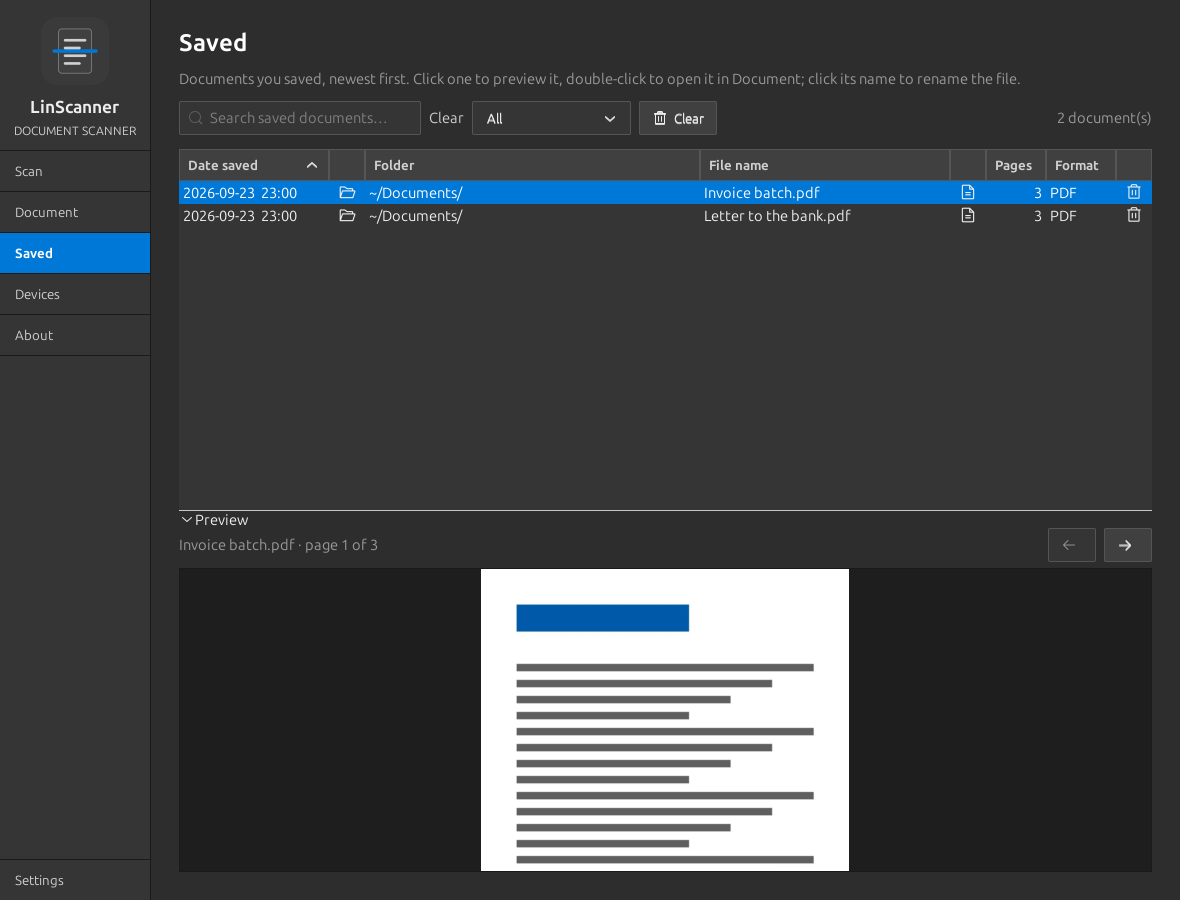
Task: Open the All filter dropdown
Action: tap(551, 118)
